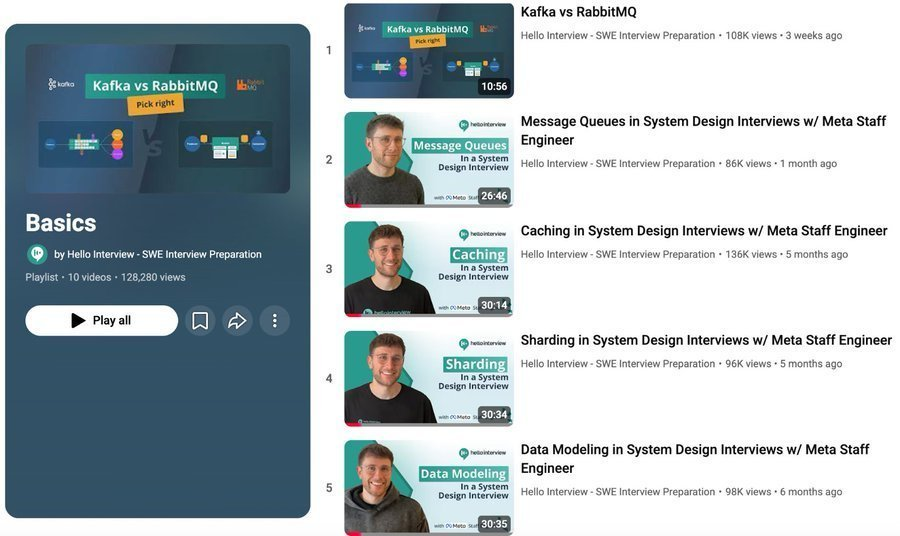The height and width of the screenshot is (536, 900).
Task: Click the 'Basics' playlist heading
Action: 61,223
